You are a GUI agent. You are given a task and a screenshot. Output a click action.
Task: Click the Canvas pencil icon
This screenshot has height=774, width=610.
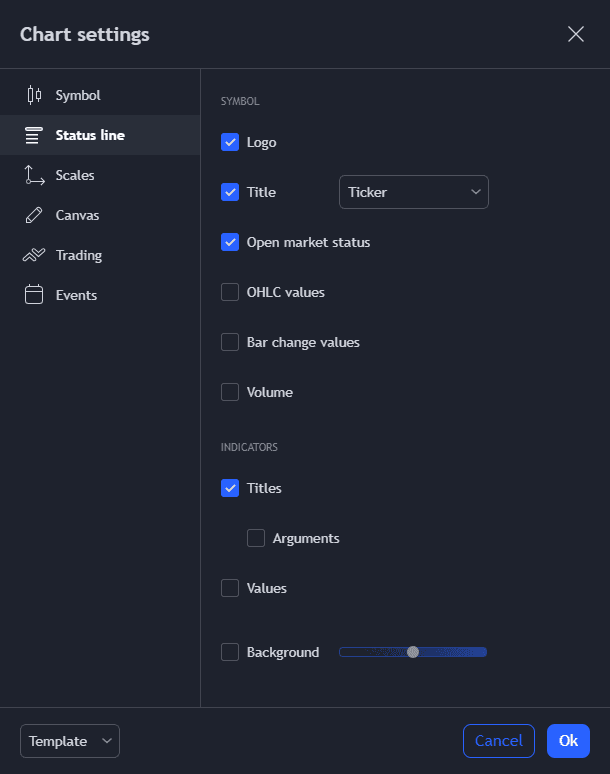34,215
